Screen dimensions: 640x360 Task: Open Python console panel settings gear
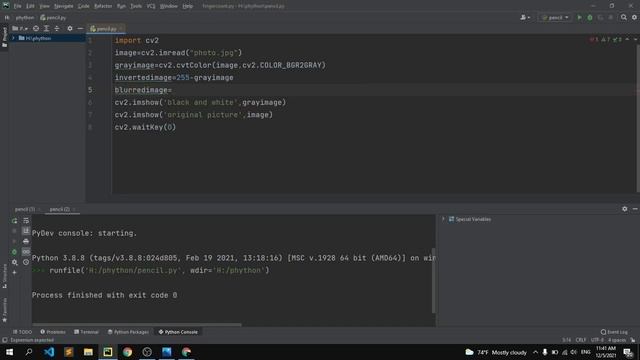click(x=624, y=209)
